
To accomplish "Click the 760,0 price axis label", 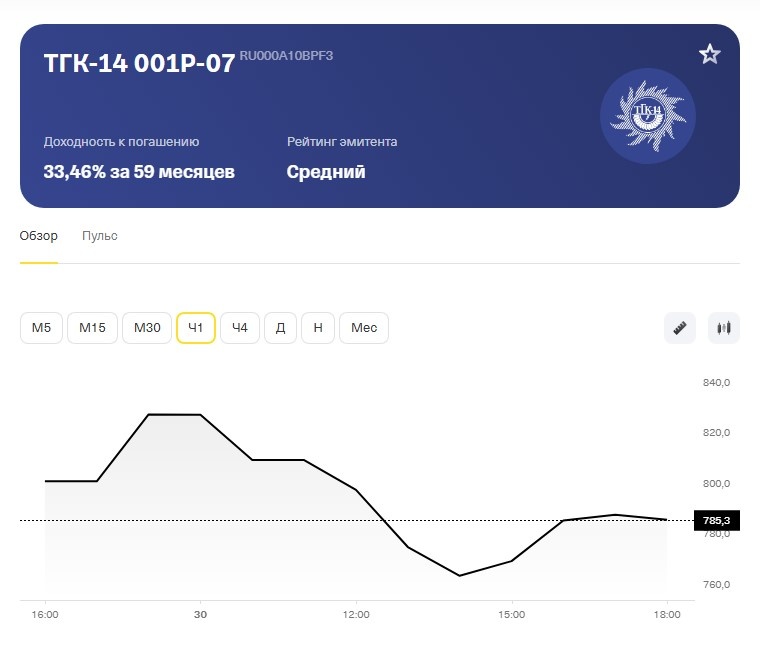I will tap(716, 585).
